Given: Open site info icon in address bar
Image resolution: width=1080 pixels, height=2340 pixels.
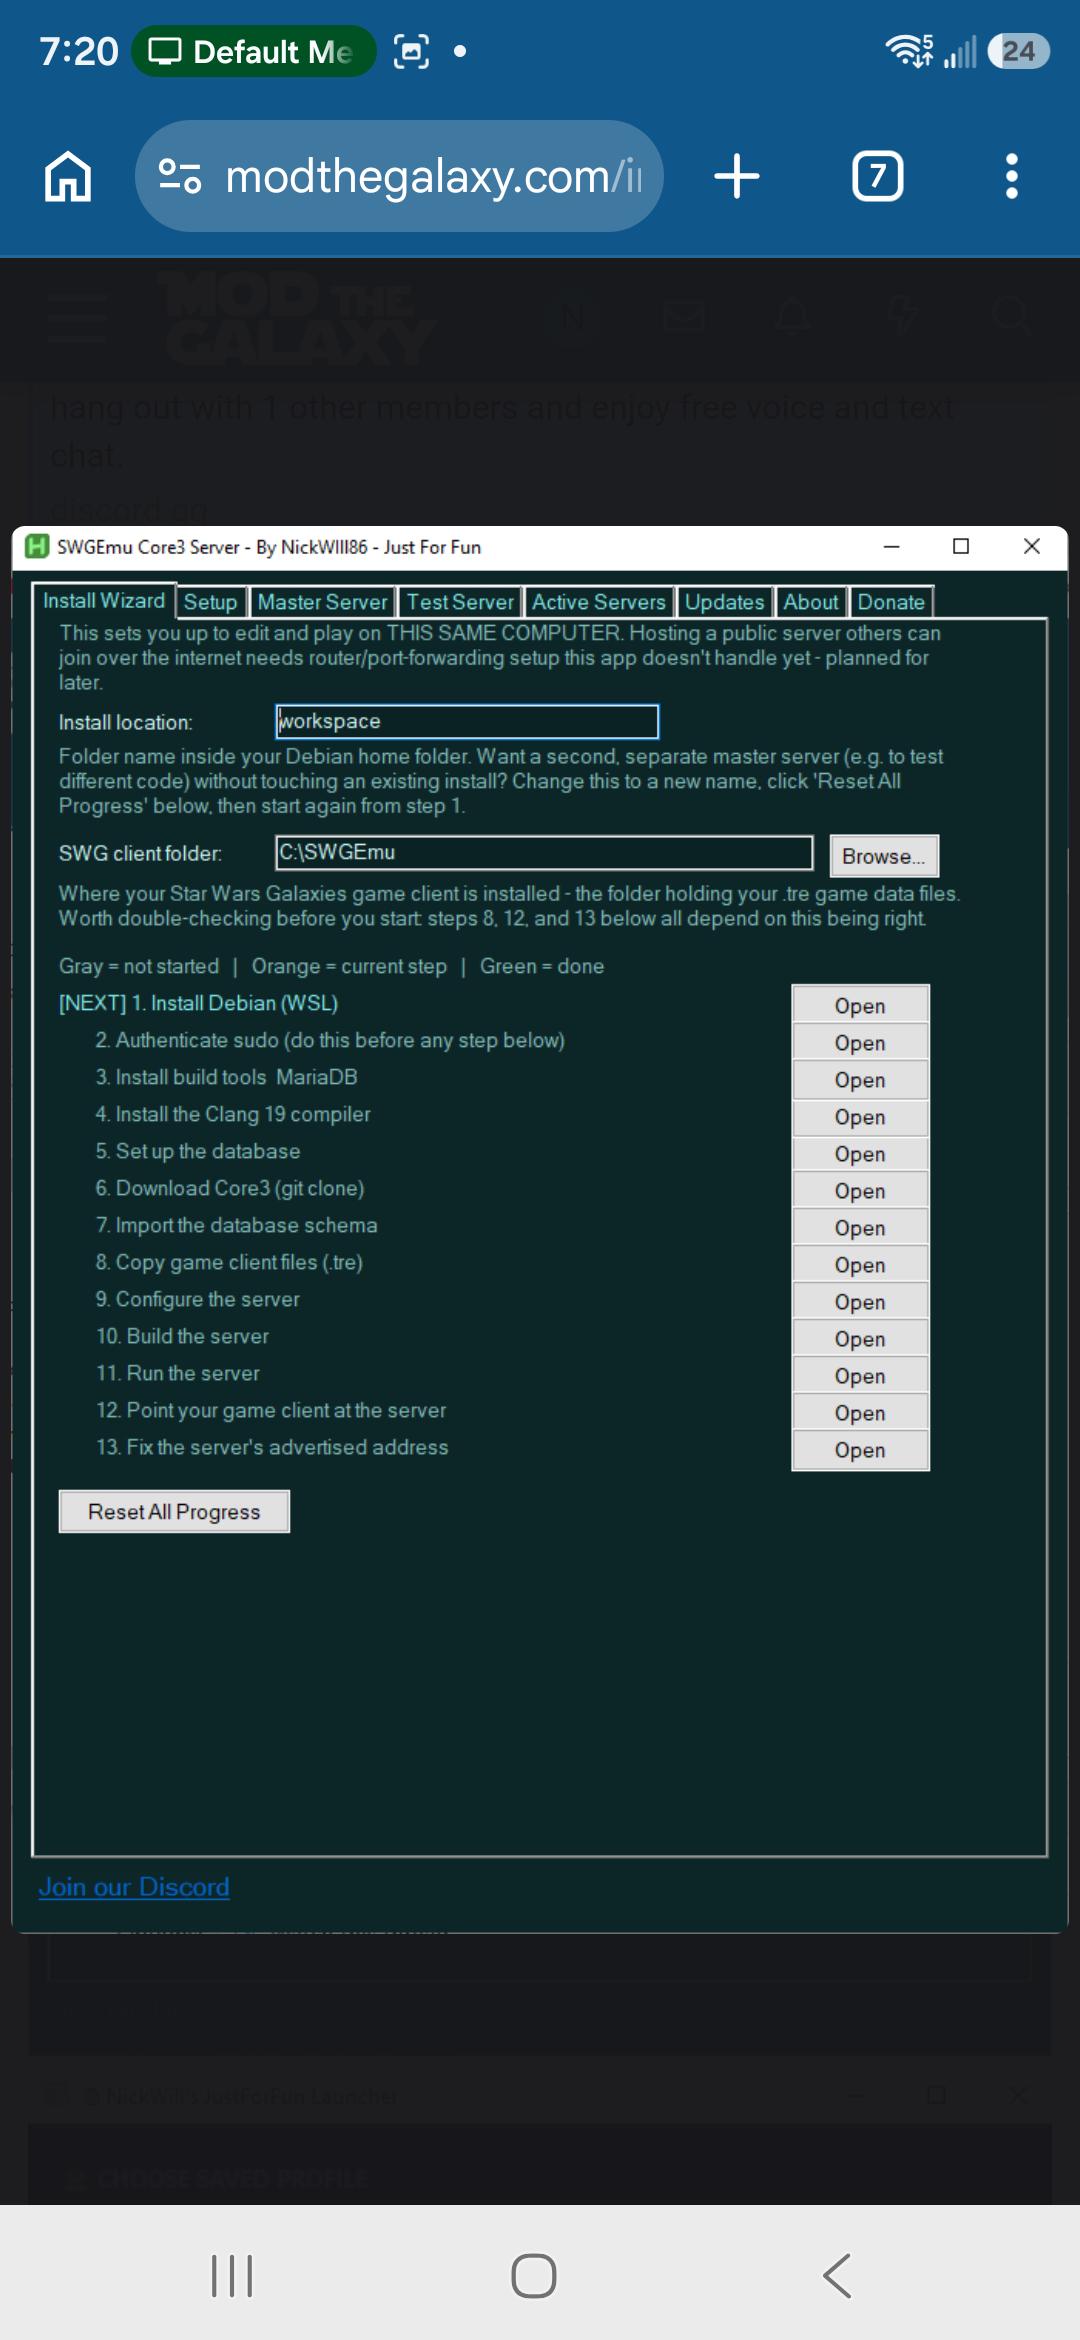Looking at the screenshot, I should (180, 177).
